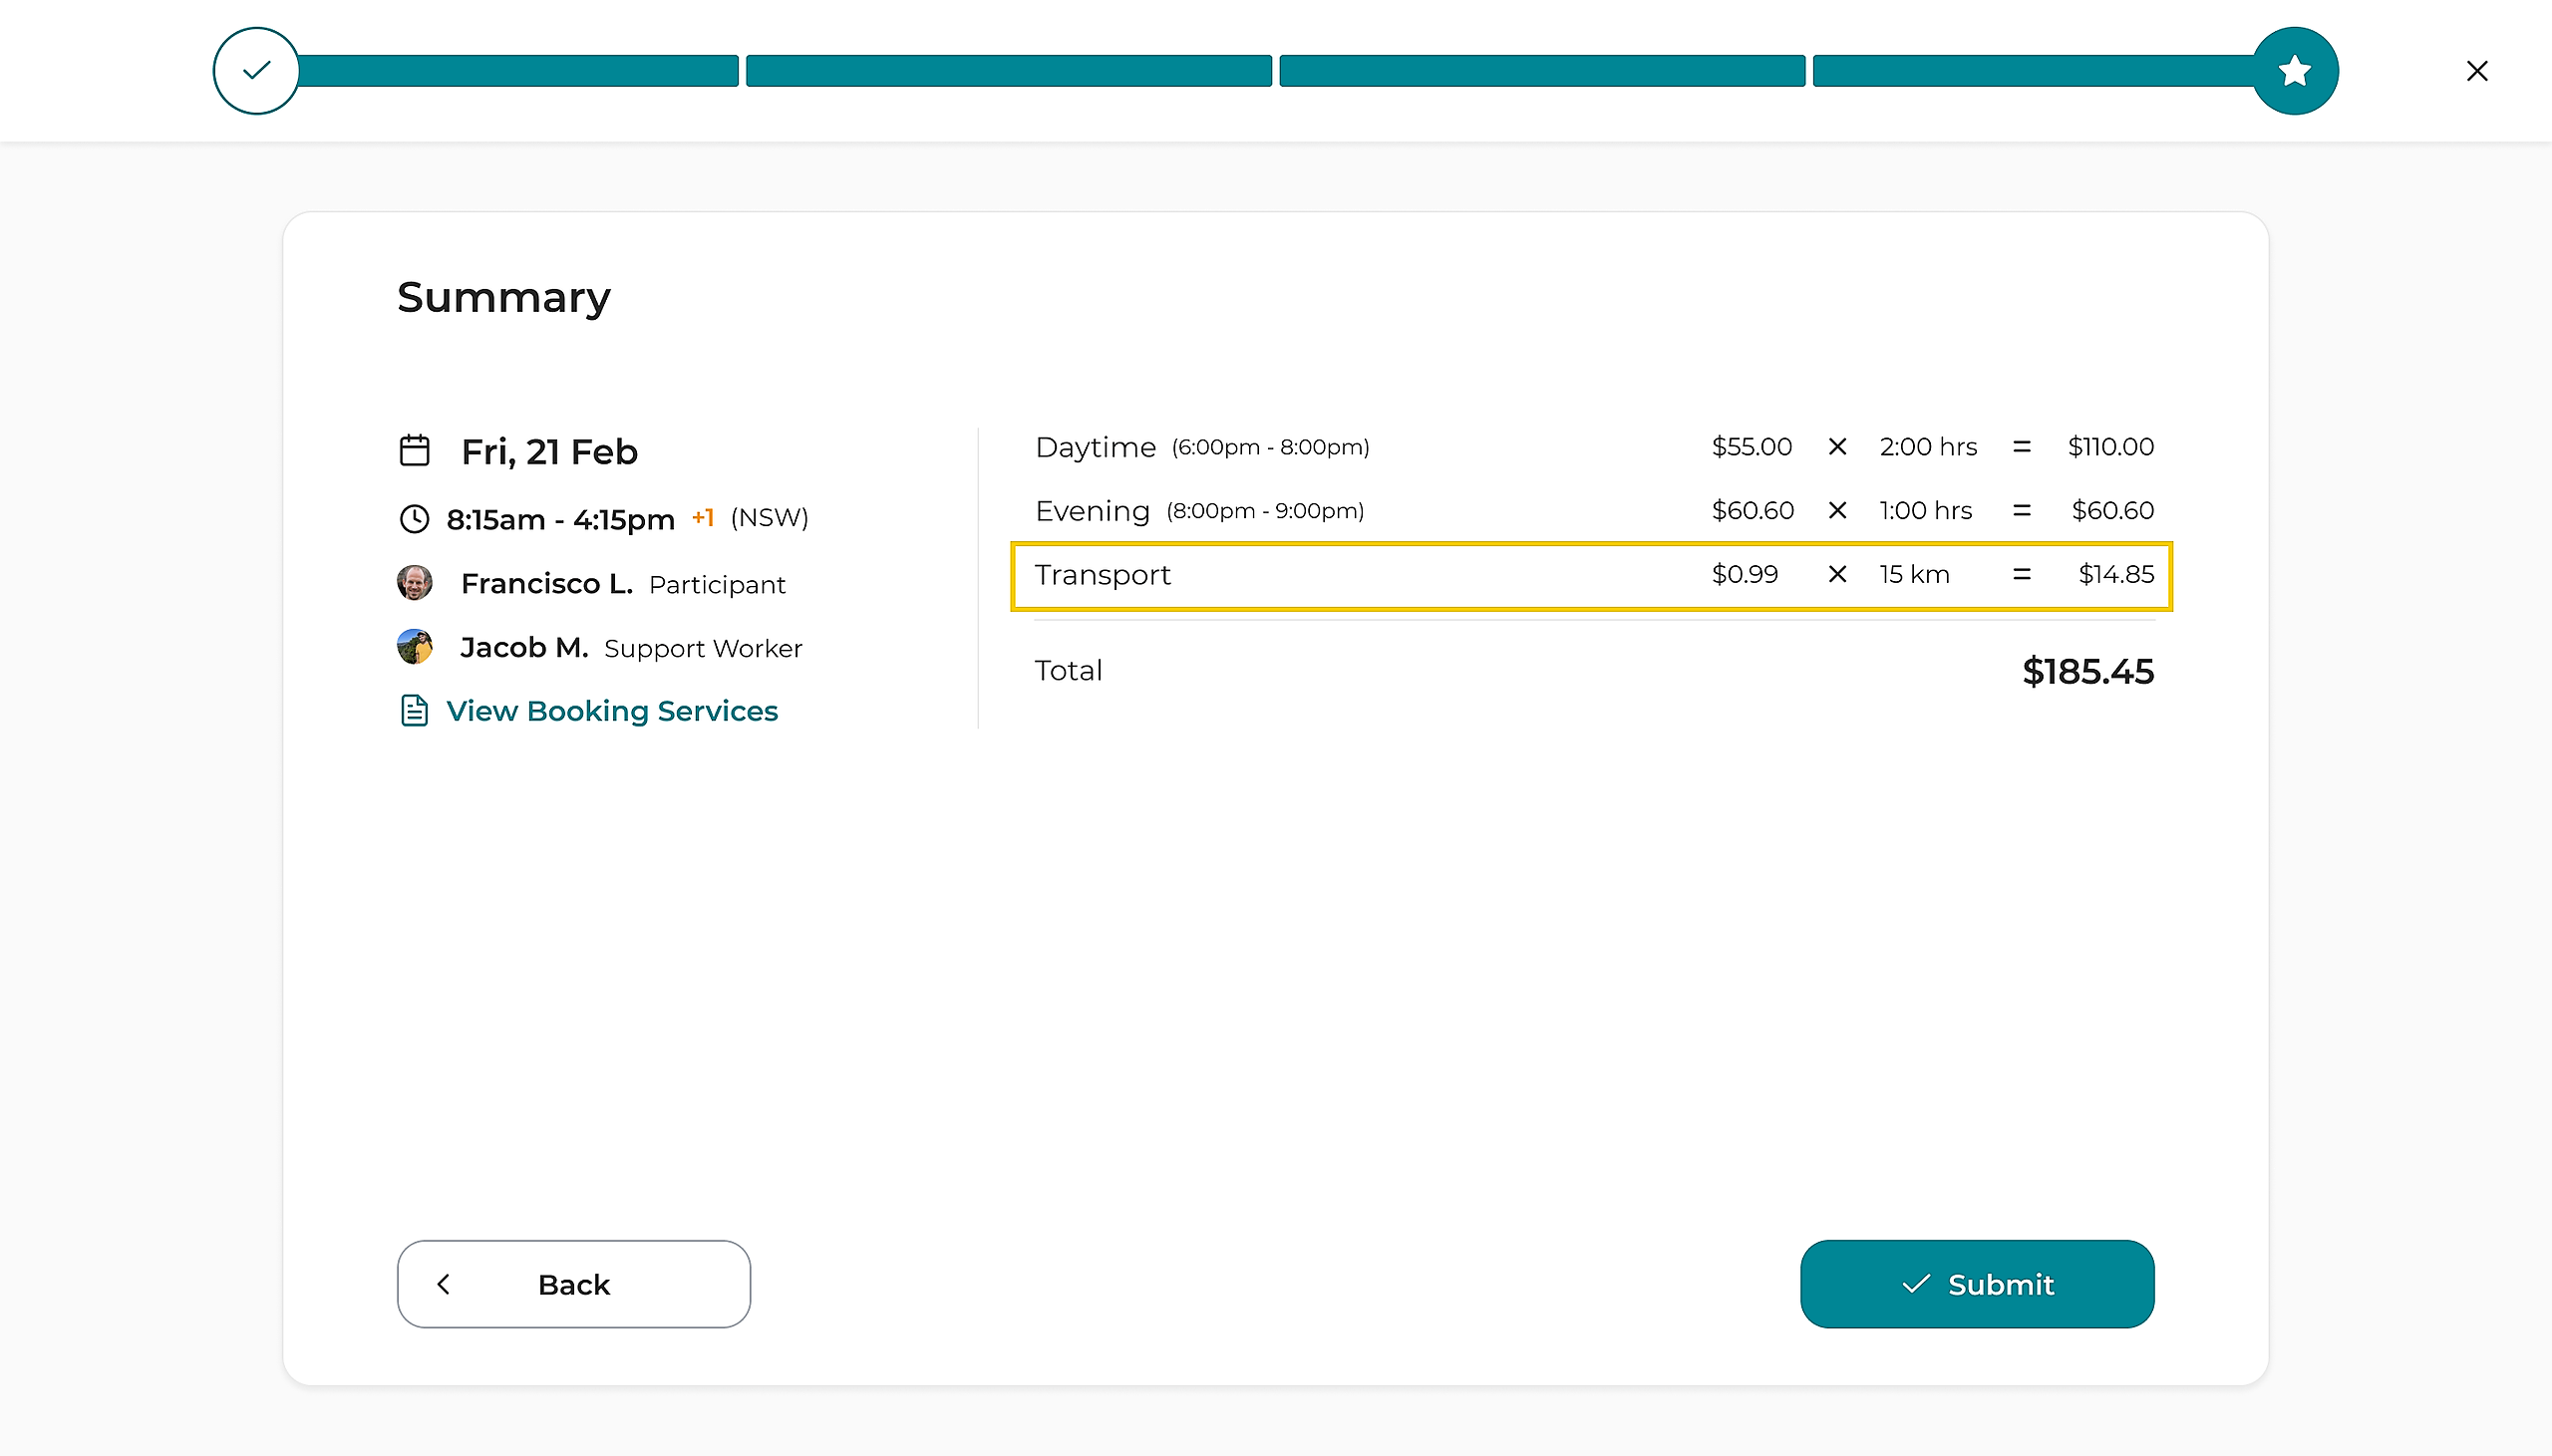The image size is (2552, 1456).
Task: Submit the booking summary
Action: tap(1976, 1284)
